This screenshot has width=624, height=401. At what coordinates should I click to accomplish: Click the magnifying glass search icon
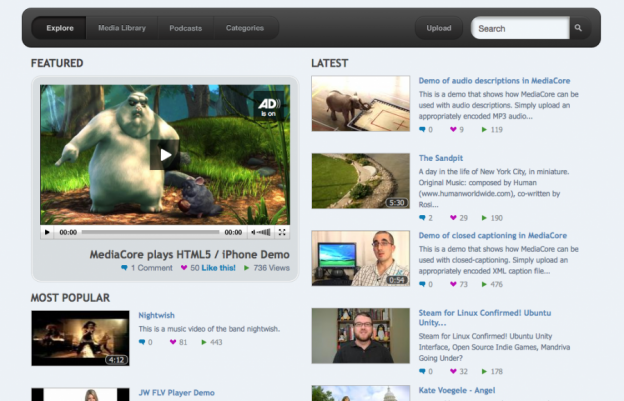click(579, 28)
